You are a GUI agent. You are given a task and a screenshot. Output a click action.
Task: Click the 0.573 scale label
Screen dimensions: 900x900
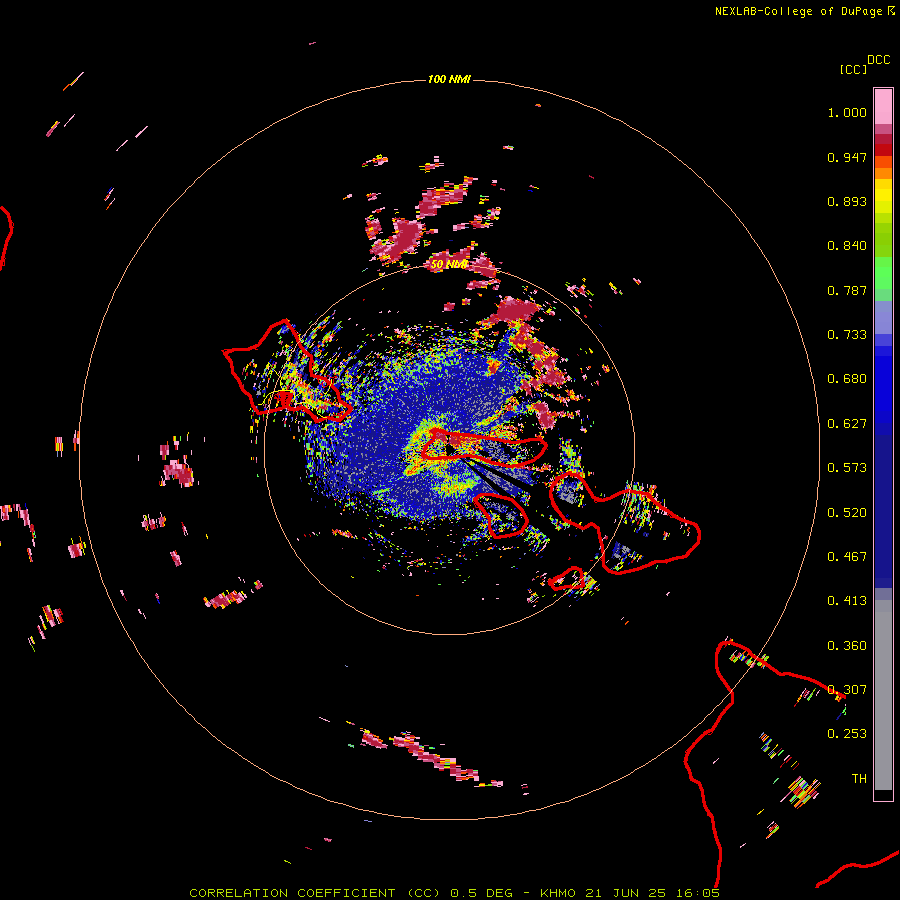pos(847,468)
